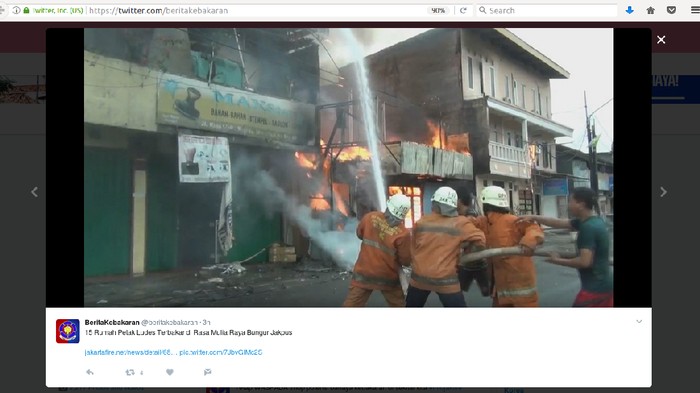
Task: Like the tweet with heart icon
Action: pyautogui.click(x=170, y=372)
